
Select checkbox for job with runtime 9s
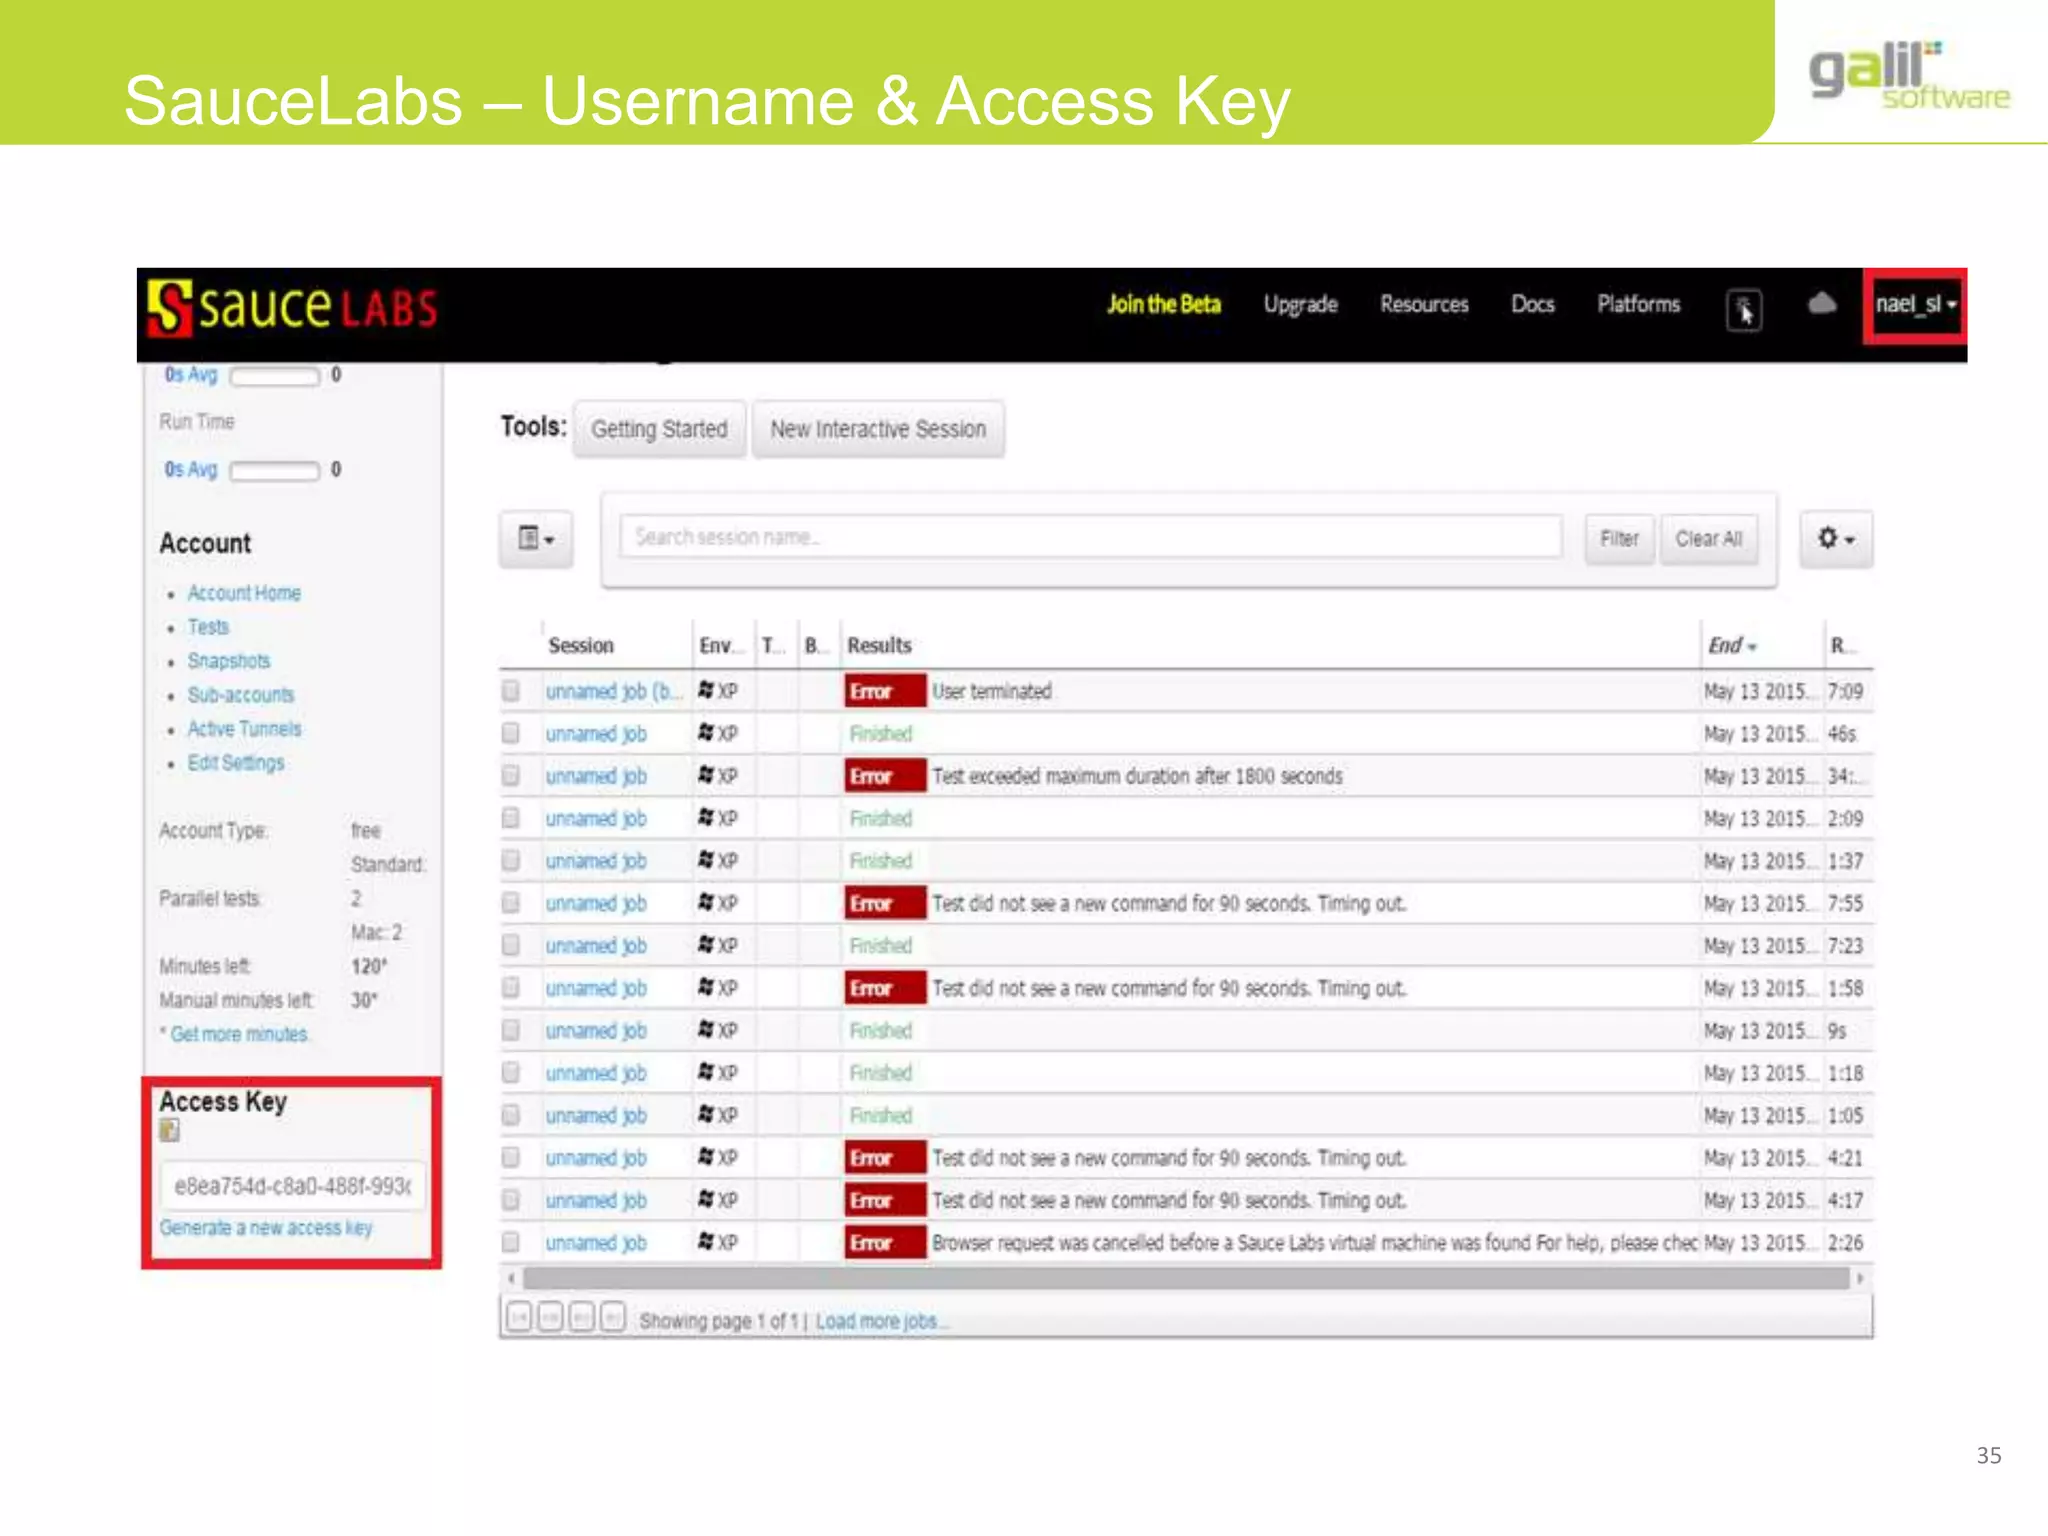click(x=511, y=1030)
